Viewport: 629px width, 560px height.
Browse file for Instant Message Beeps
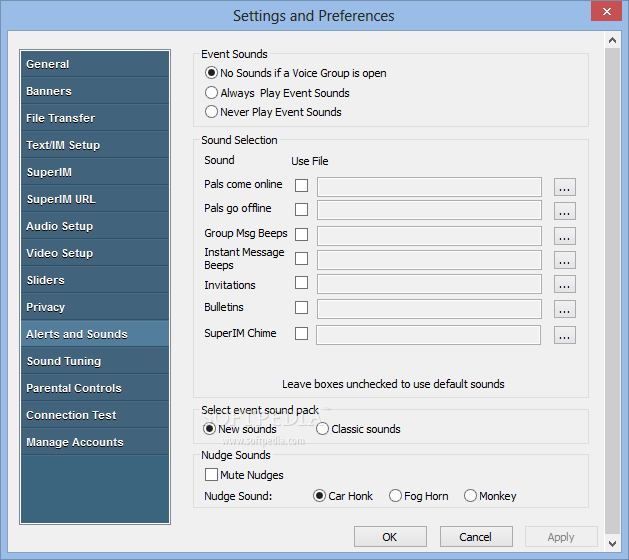coord(564,260)
